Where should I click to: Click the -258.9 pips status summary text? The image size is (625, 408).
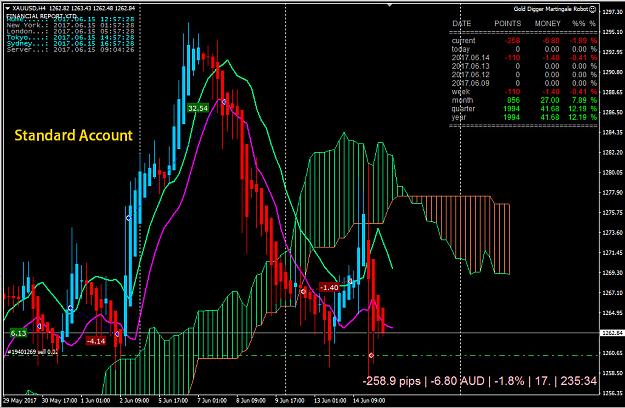point(391,381)
